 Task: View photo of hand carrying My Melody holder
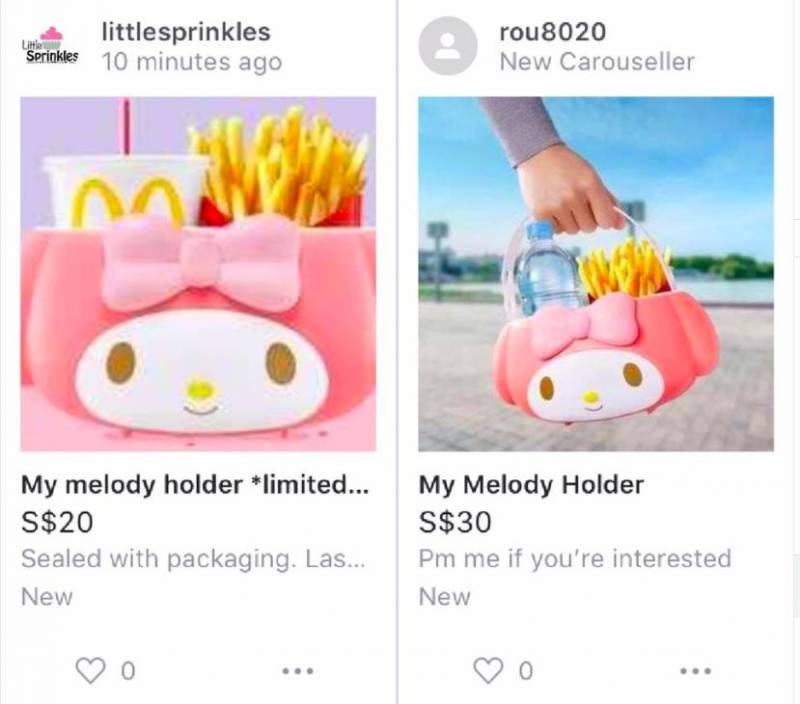(x=596, y=274)
